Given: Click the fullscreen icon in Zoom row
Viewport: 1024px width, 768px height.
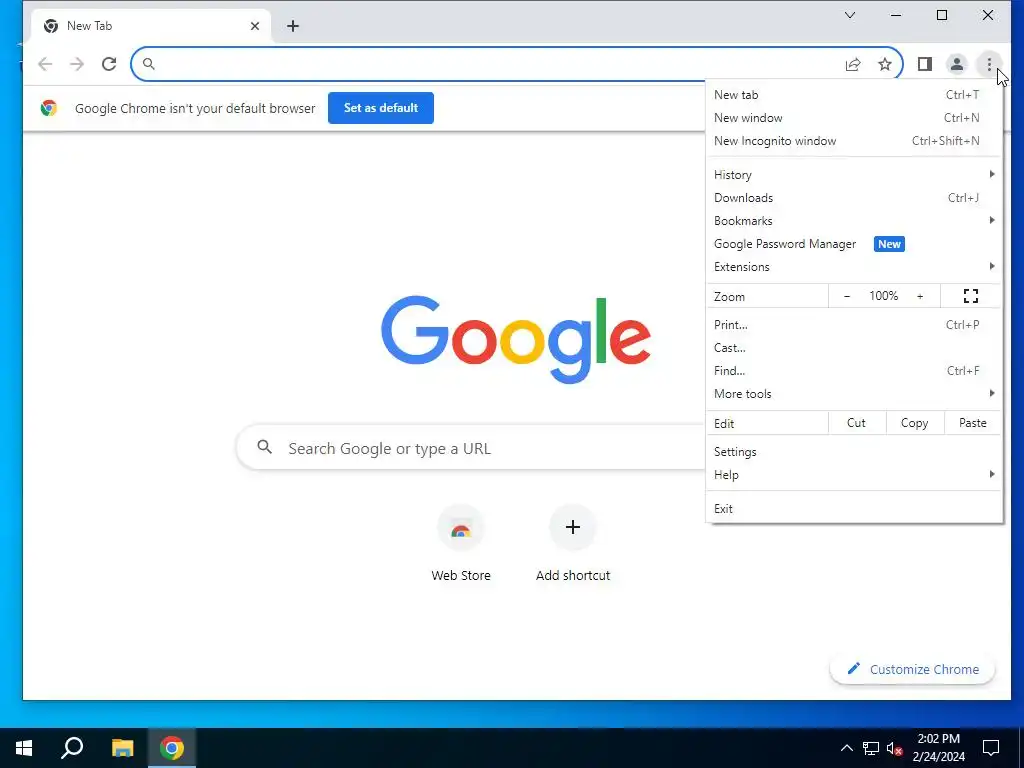Looking at the screenshot, I should coord(971,296).
